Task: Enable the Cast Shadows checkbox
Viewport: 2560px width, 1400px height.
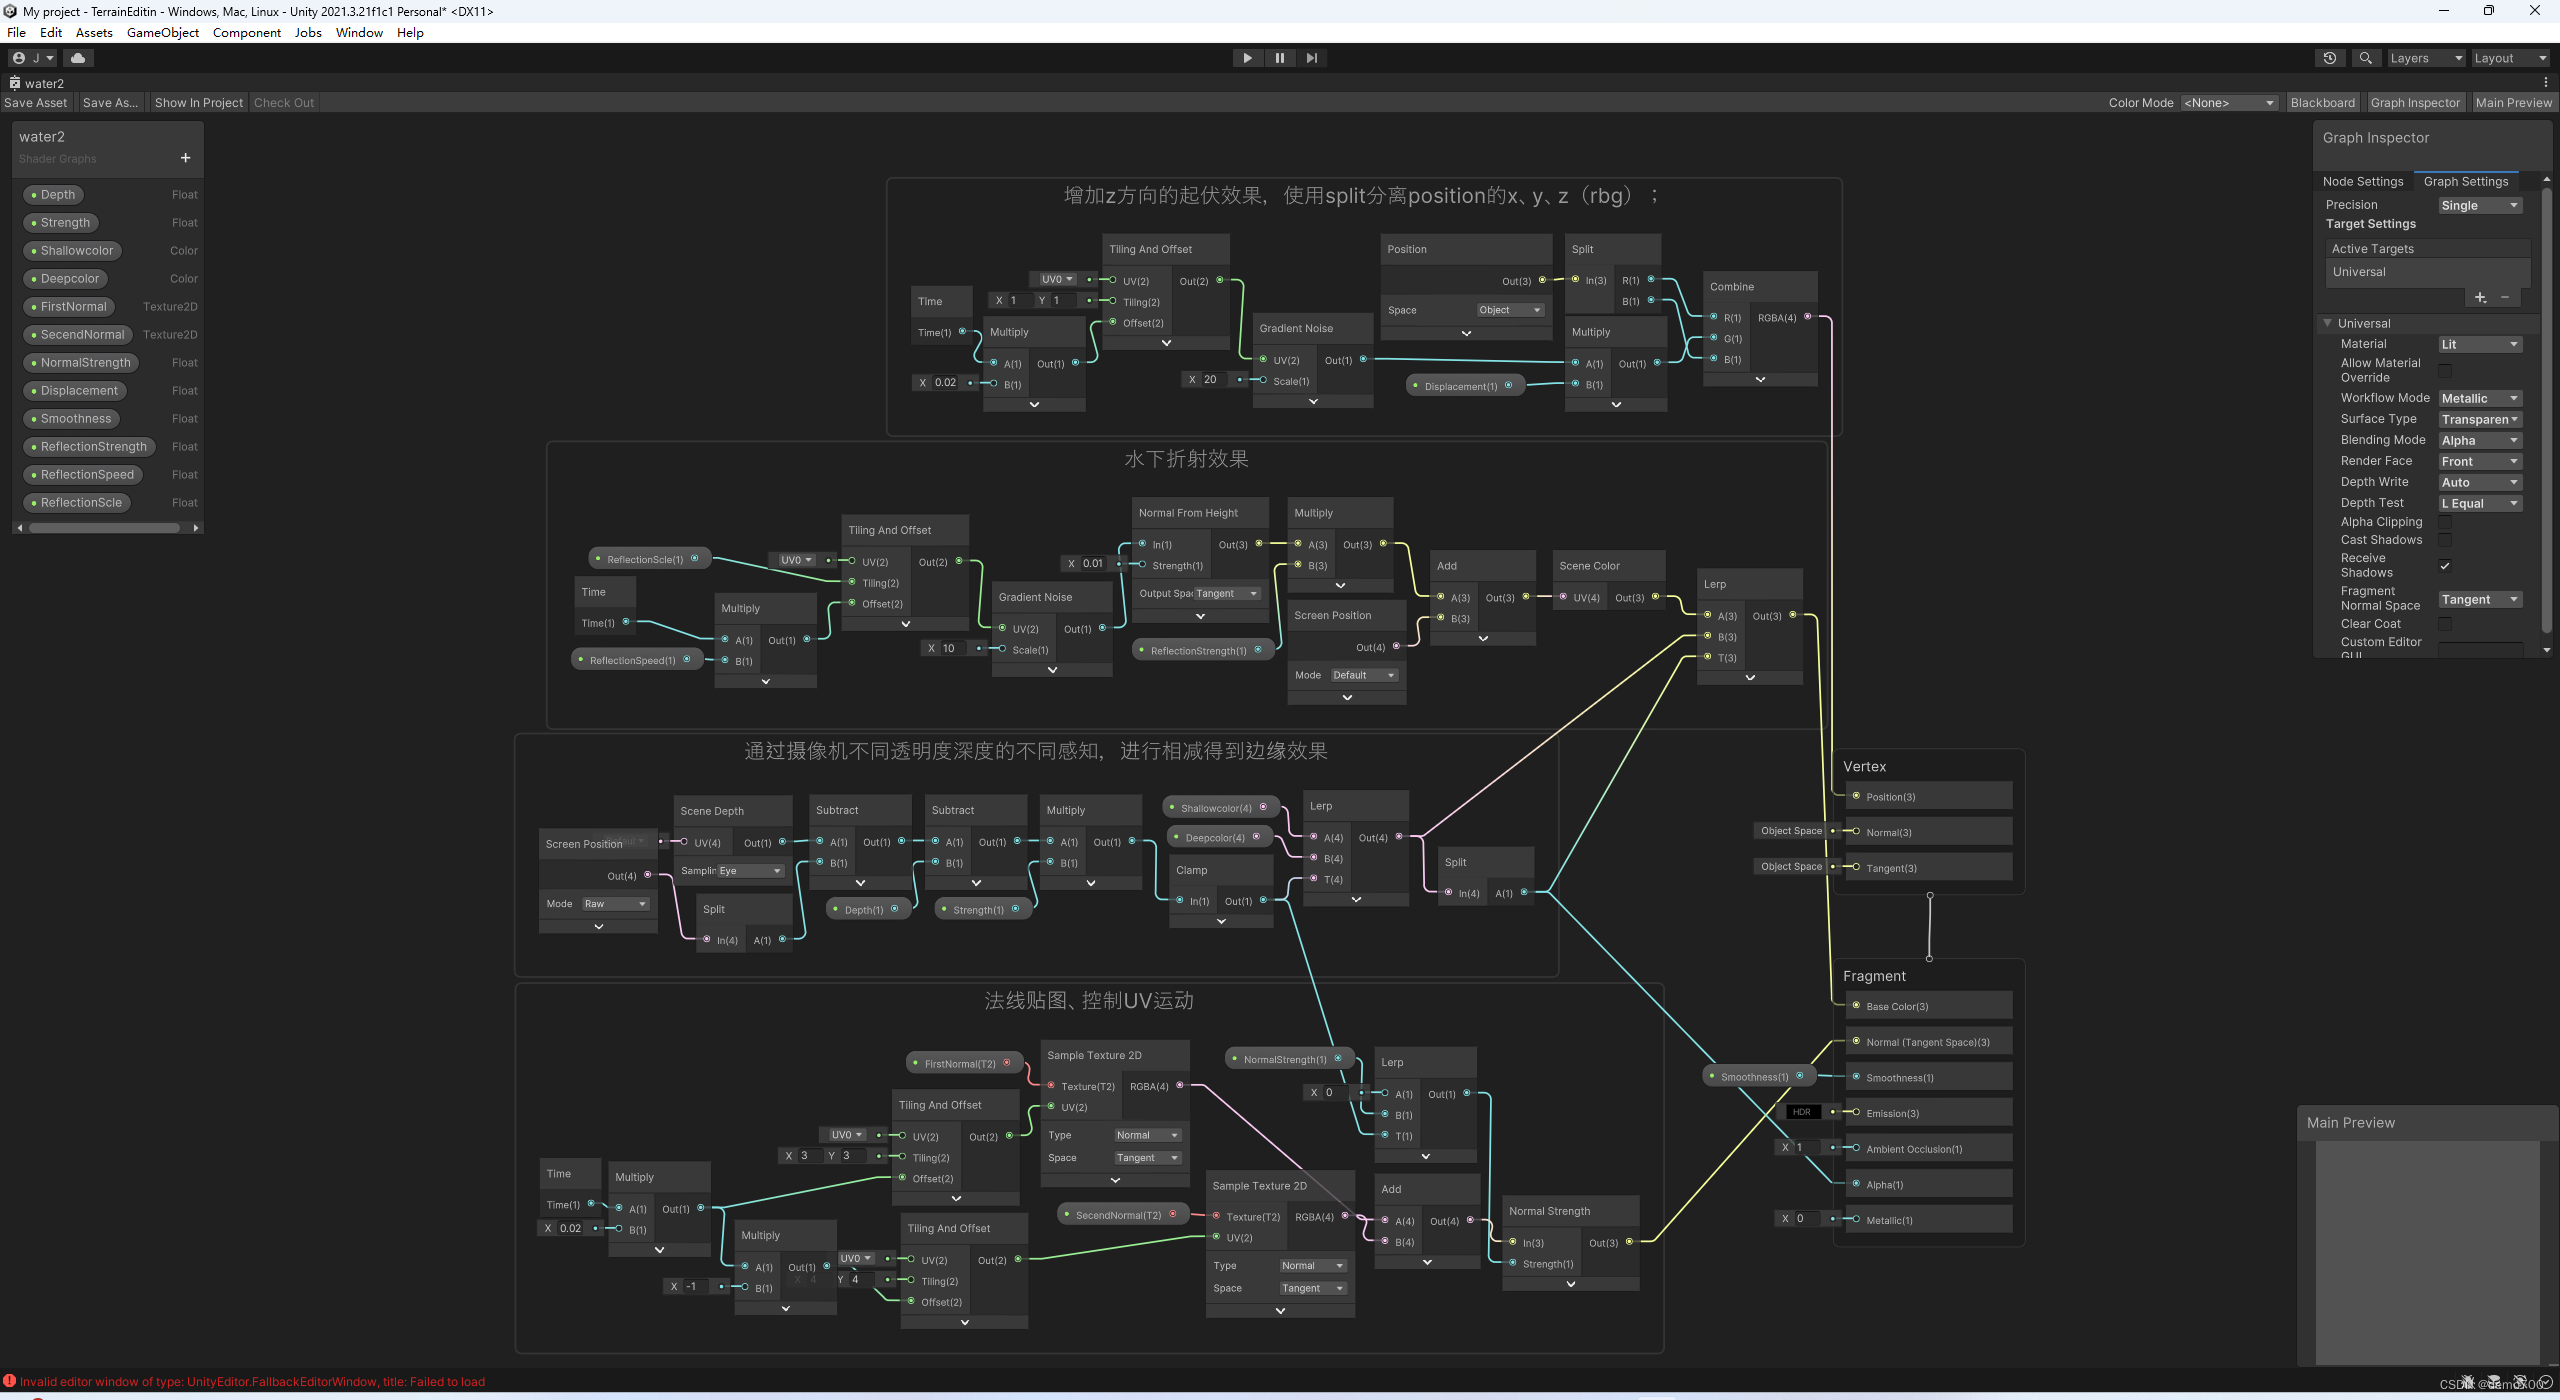Action: pyautogui.click(x=2445, y=540)
